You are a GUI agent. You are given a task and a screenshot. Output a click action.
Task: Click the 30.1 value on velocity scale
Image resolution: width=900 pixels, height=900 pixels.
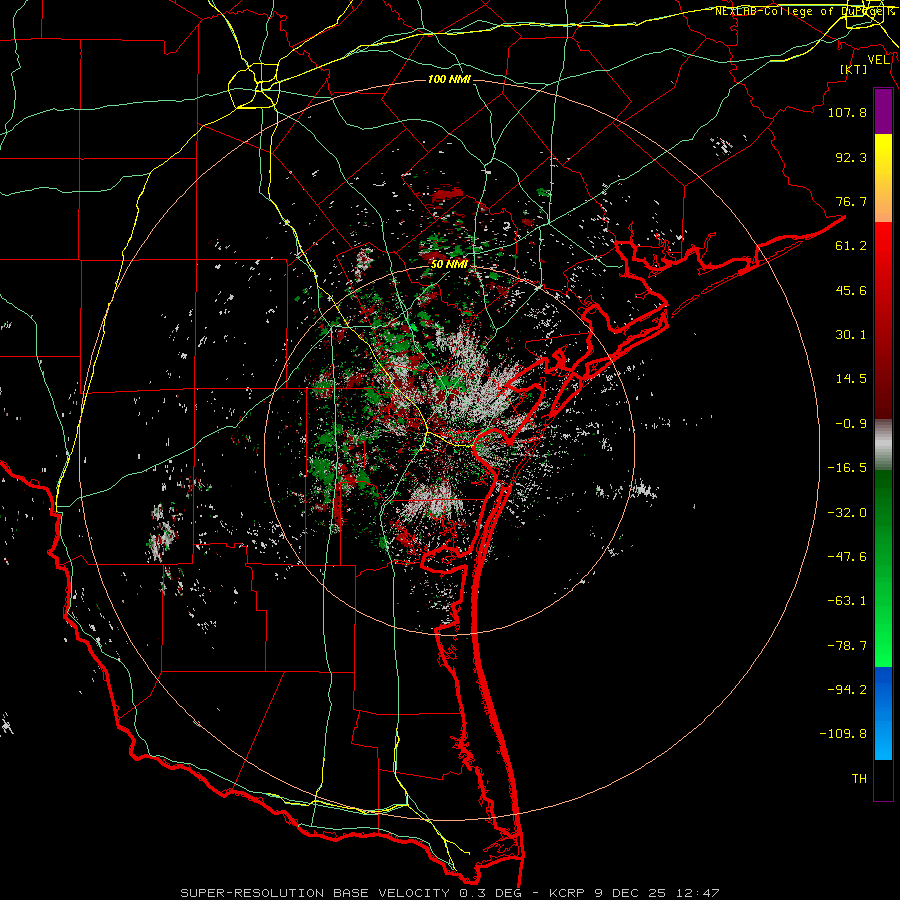851,335
